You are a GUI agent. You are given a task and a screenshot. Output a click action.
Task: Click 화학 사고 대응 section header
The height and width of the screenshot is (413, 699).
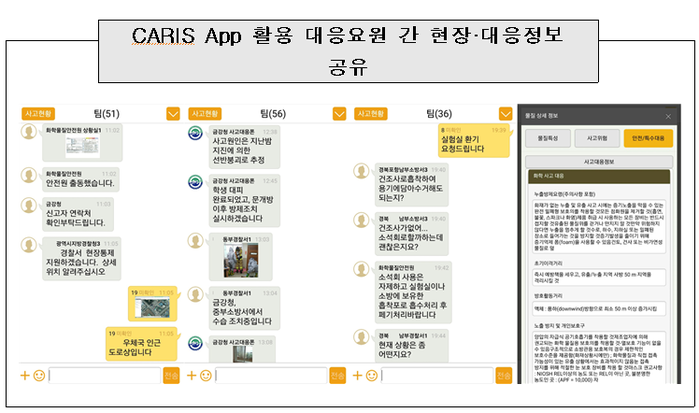599,176
